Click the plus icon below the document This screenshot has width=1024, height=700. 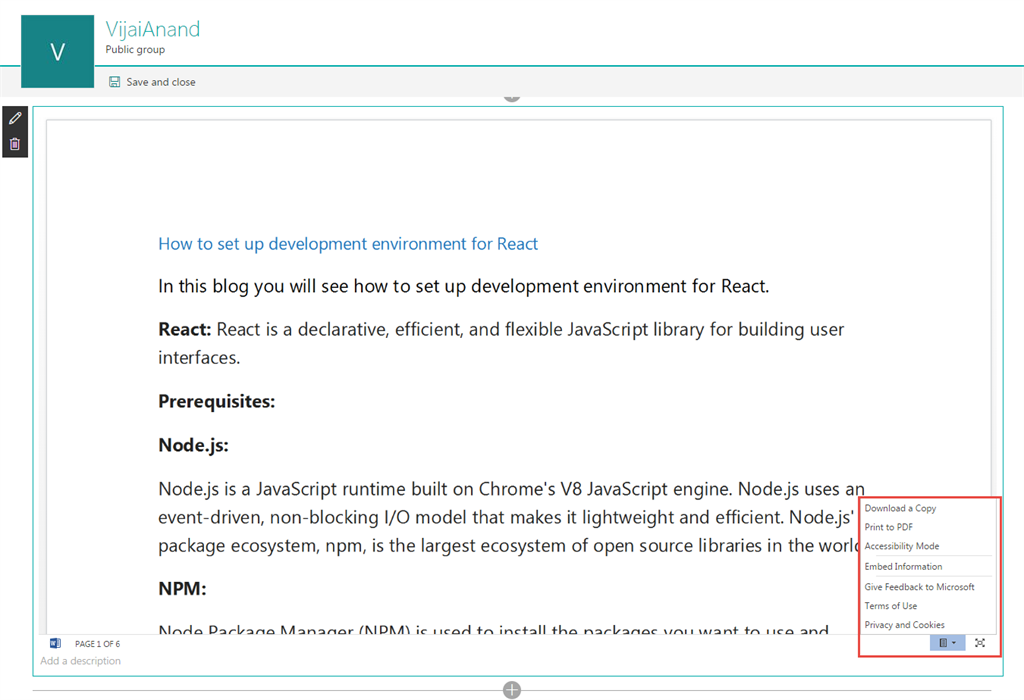tap(512, 689)
